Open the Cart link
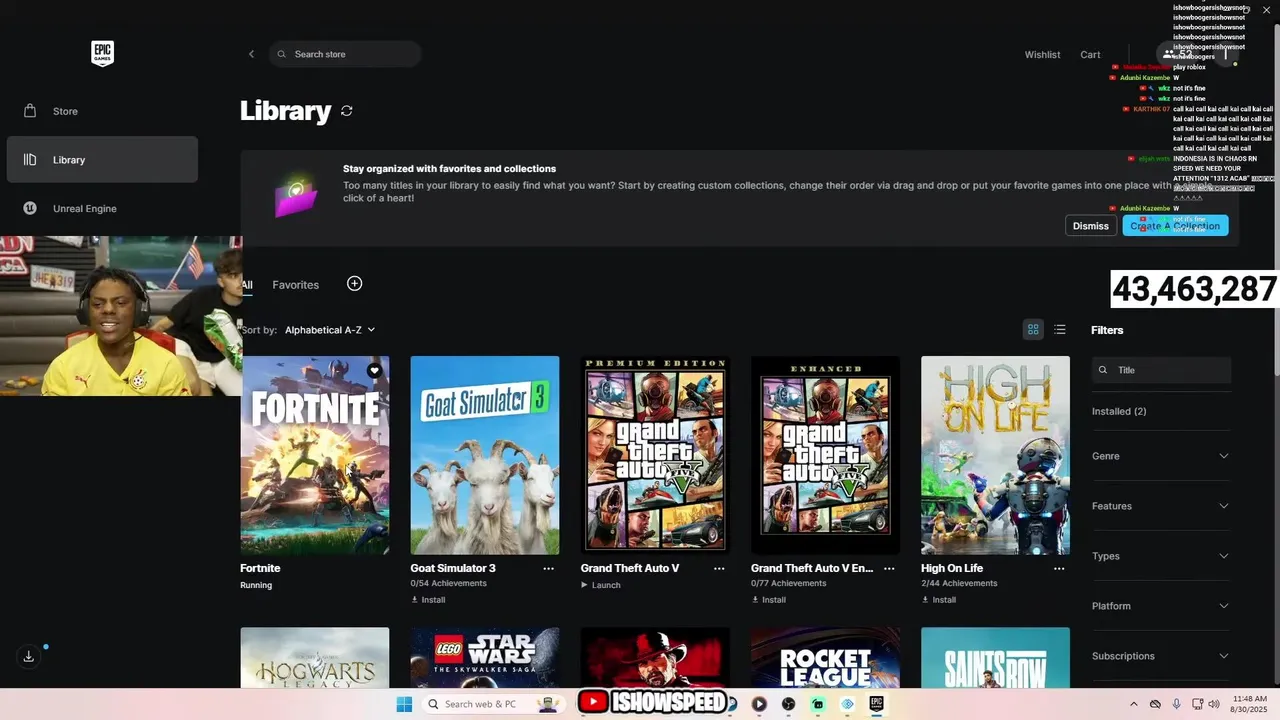1280x720 pixels. click(1090, 55)
